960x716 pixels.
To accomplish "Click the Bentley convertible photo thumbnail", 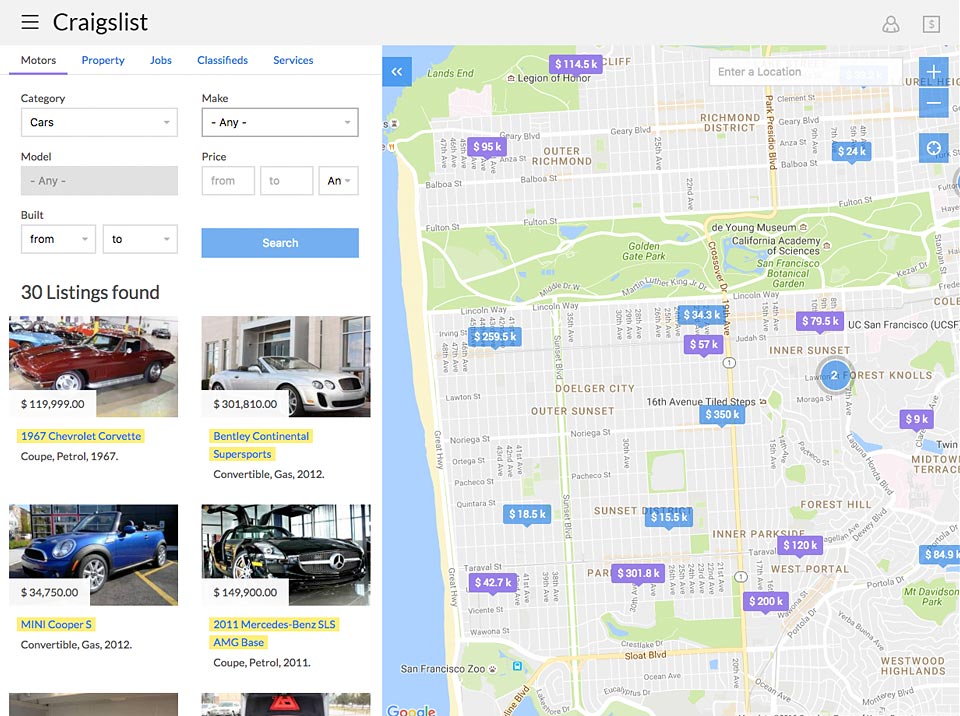I will coord(286,366).
